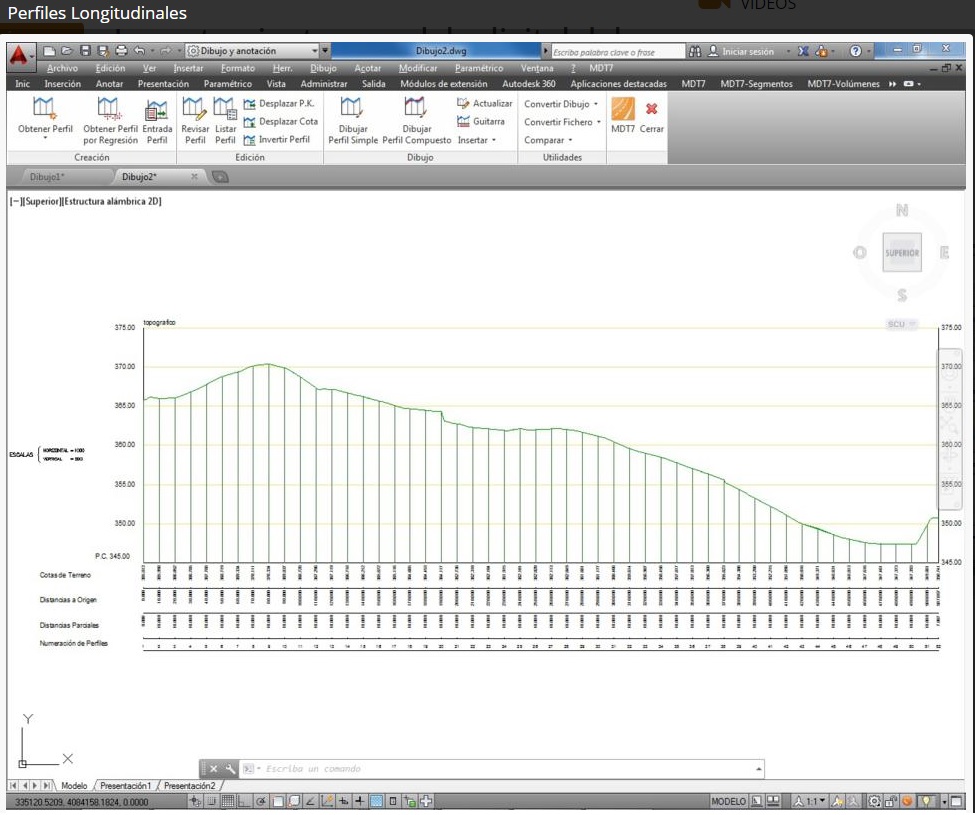Image resolution: width=975 pixels, height=815 pixels.
Task: Click Iniciar sesión to sign in
Action: coord(747,51)
